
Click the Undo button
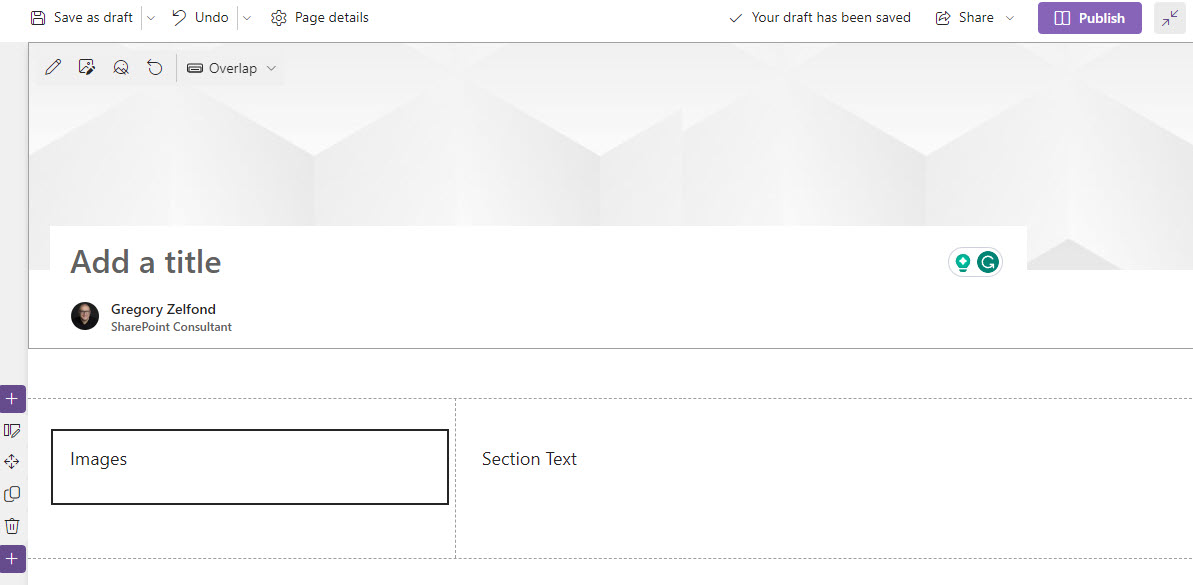pyautogui.click(x=201, y=17)
